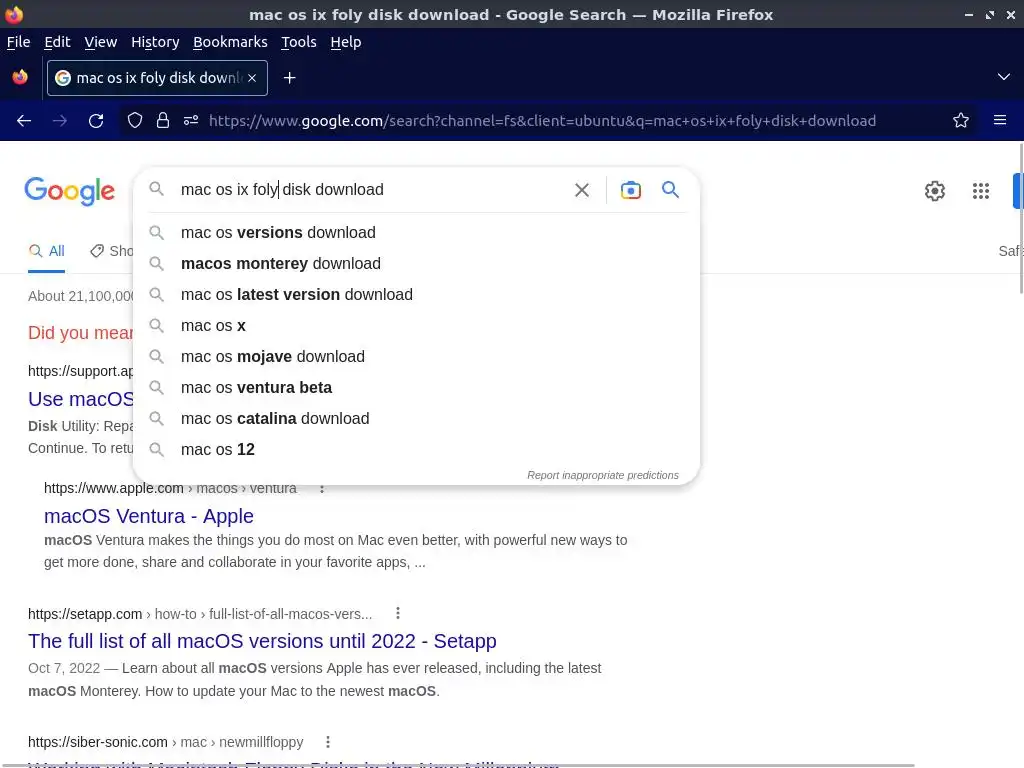Open the tracking protection shield icon
The height and width of the screenshot is (768, 1024).
click(135, 121)
